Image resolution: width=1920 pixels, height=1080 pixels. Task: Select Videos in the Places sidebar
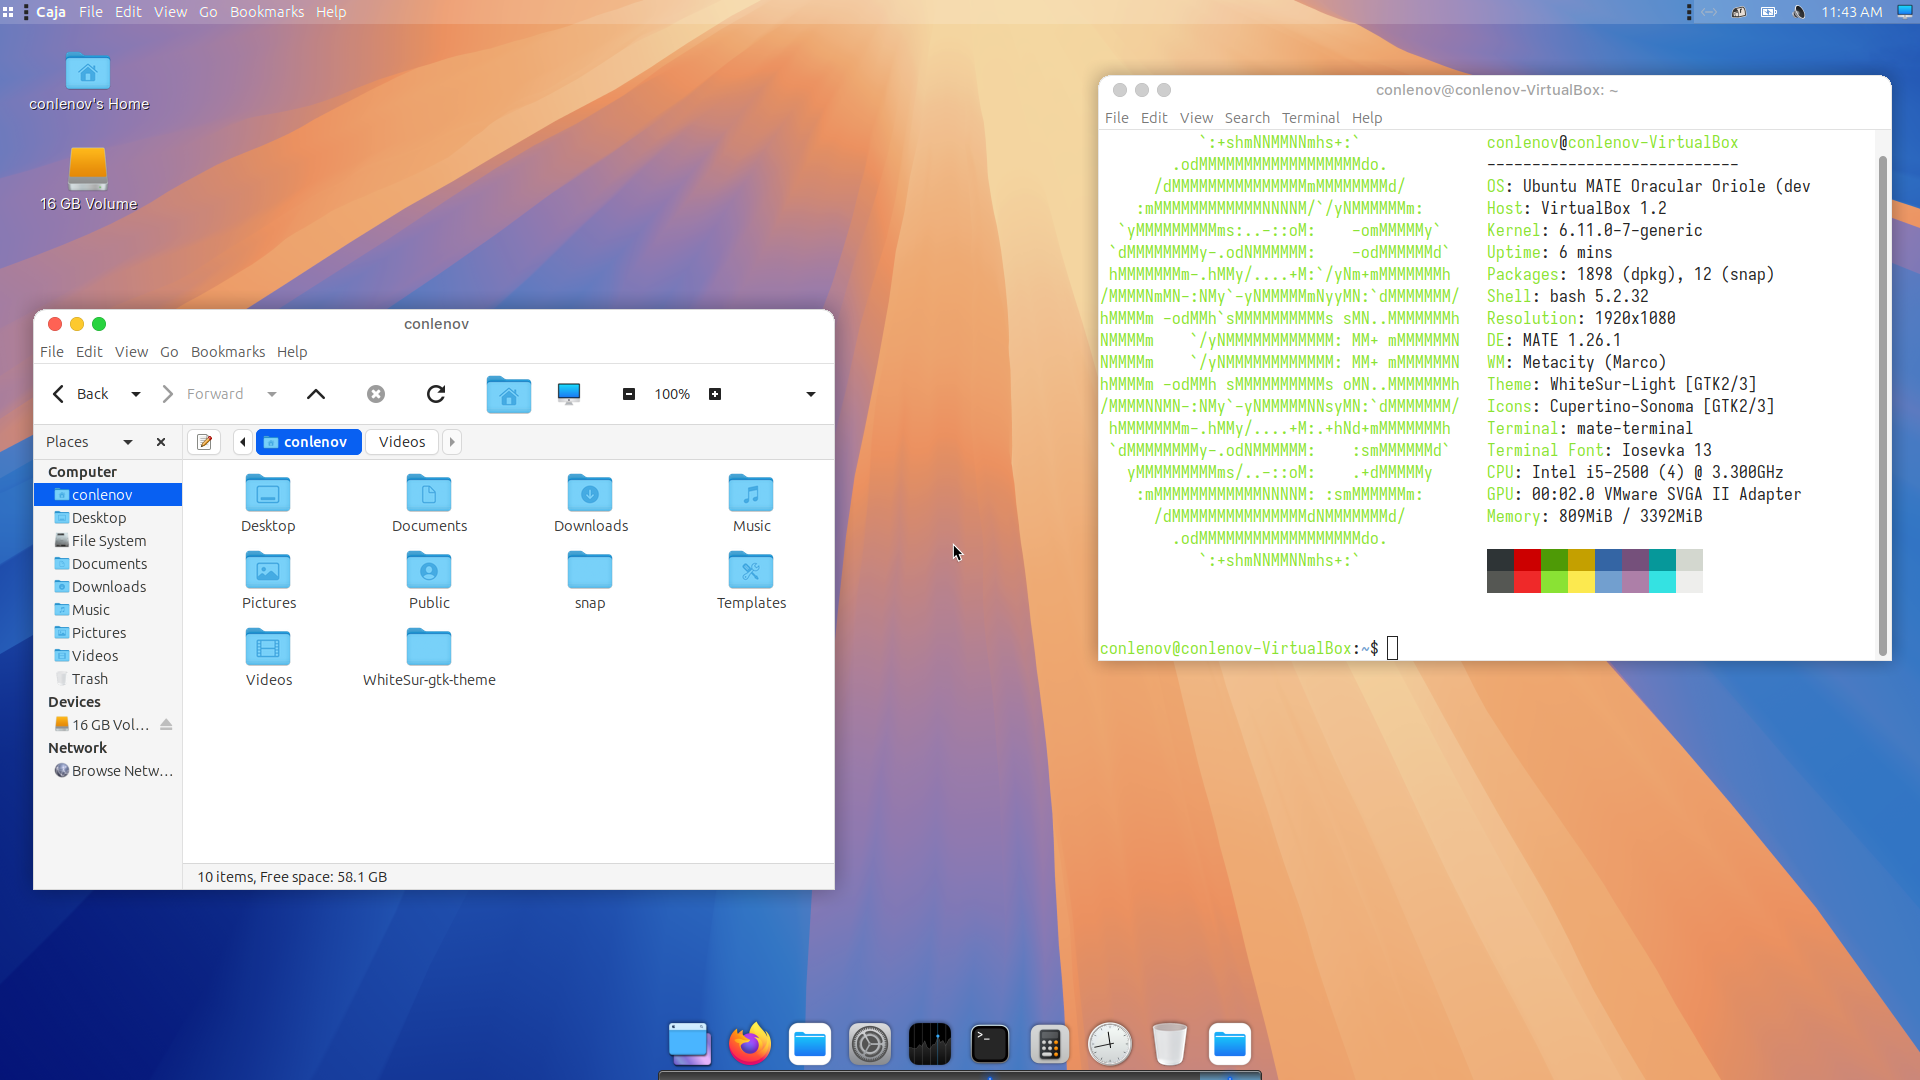[108, 656]
